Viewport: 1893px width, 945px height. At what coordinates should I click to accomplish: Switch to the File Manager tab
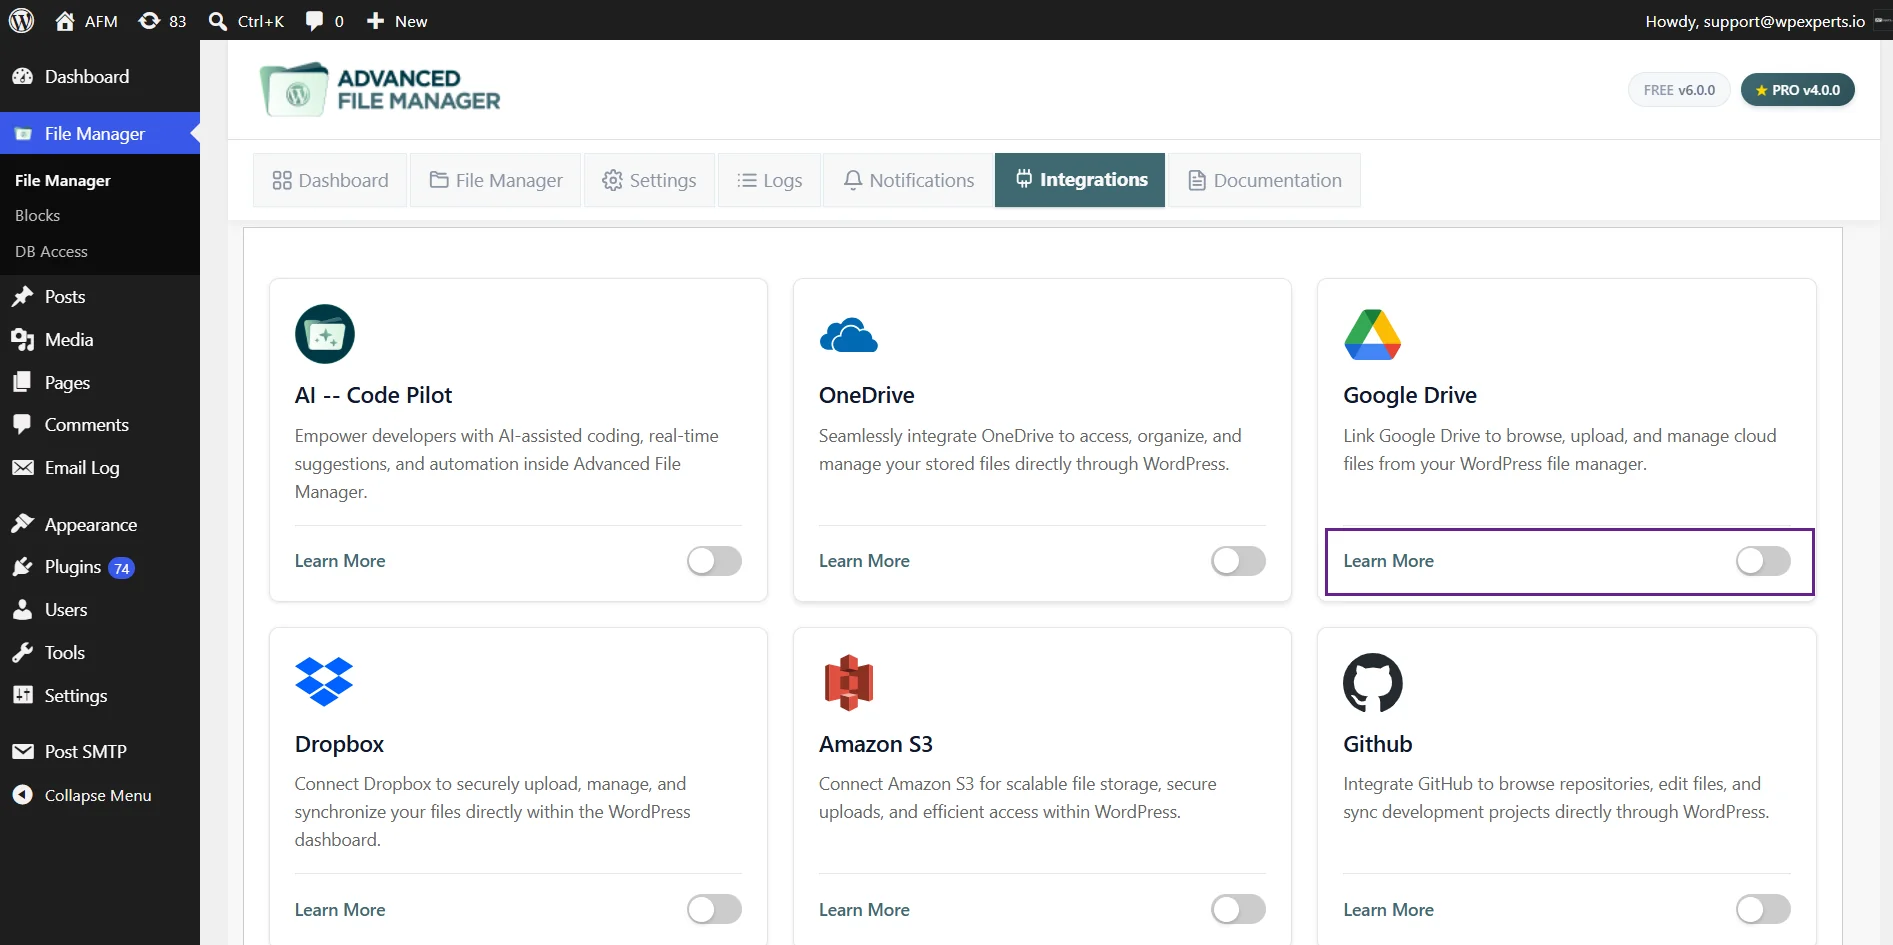tap(496, 180)
